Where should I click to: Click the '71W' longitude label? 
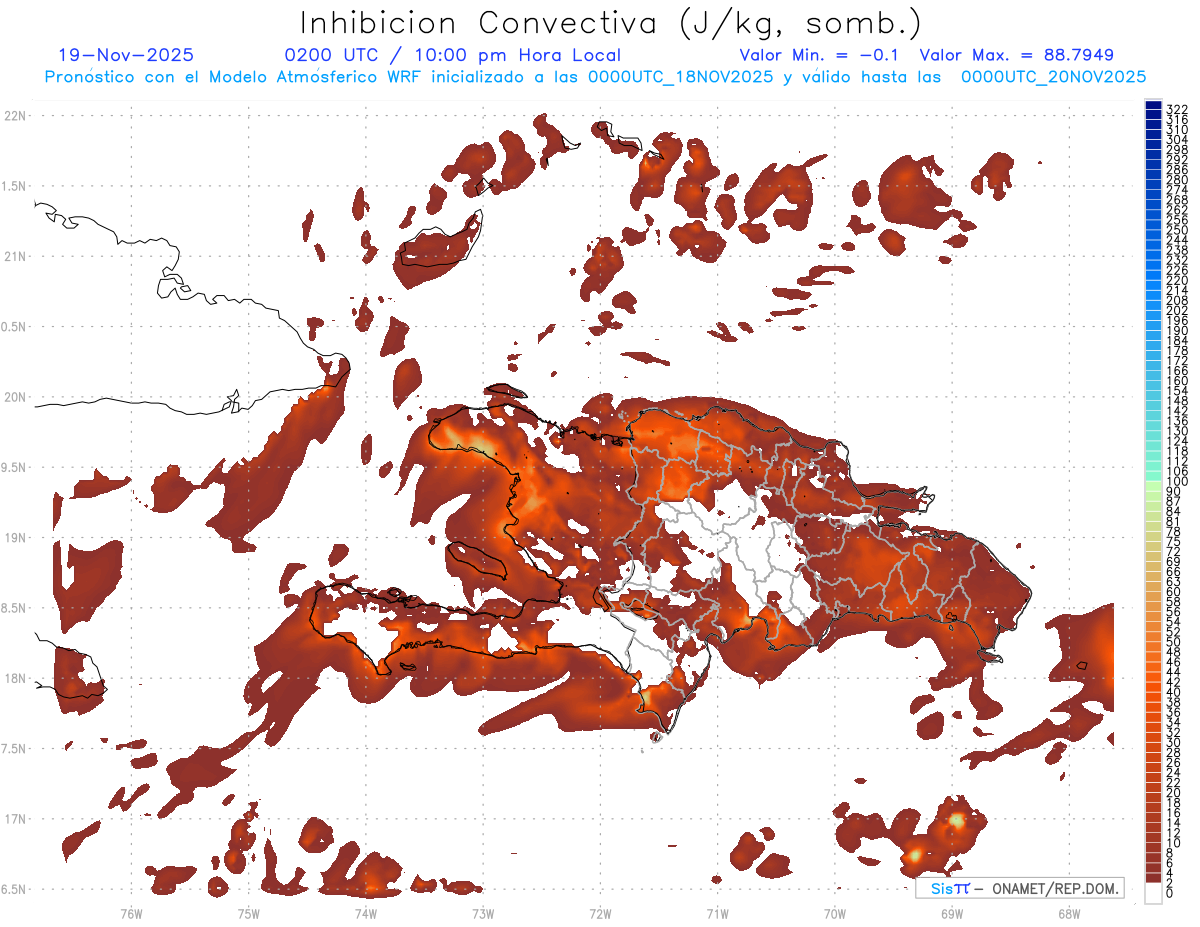(x=717, y=914)
